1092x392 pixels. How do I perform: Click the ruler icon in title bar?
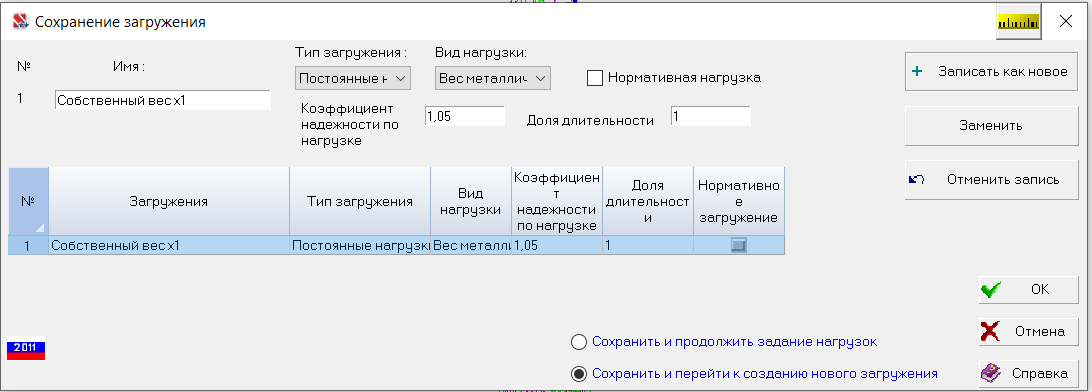click(x=1017, y=22)
